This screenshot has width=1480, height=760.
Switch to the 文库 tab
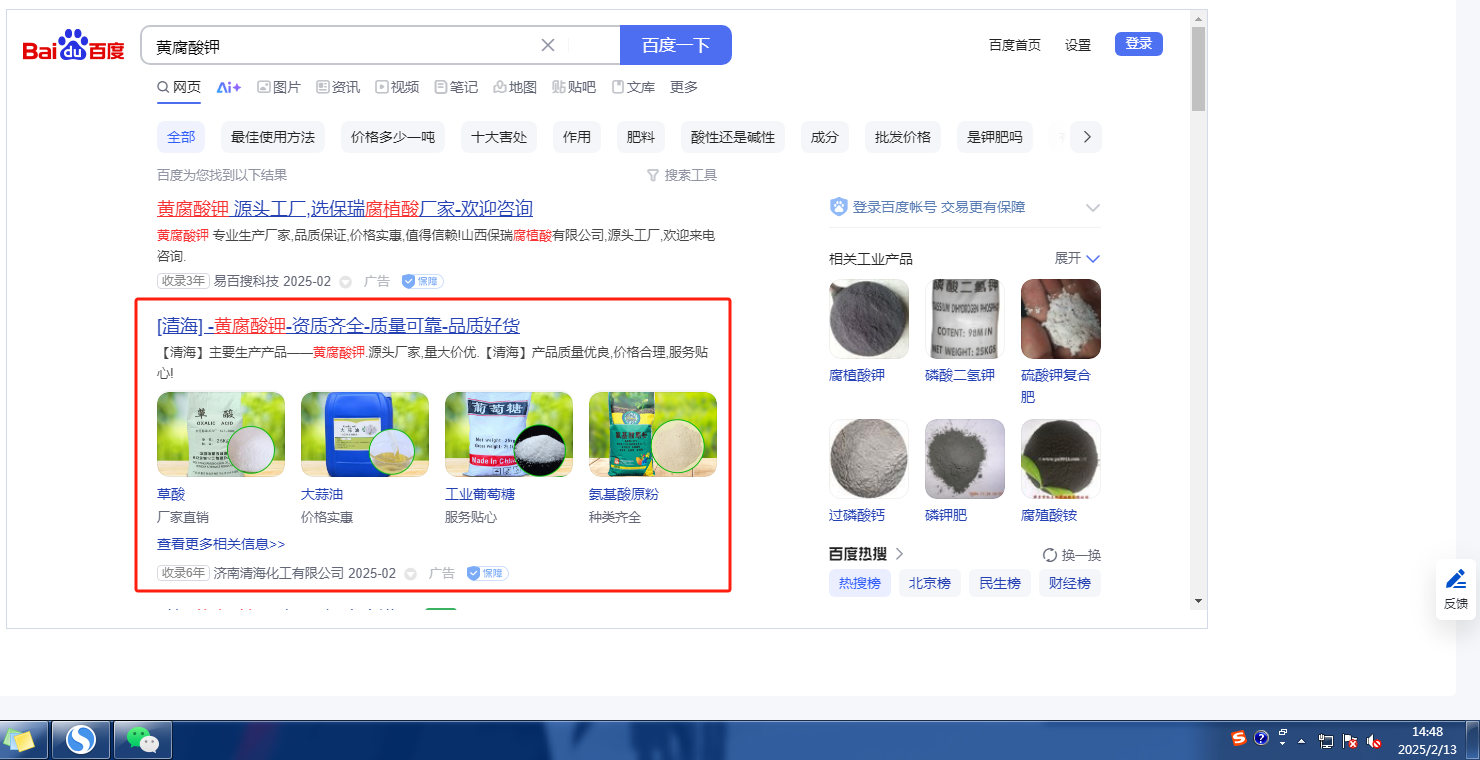633,87
